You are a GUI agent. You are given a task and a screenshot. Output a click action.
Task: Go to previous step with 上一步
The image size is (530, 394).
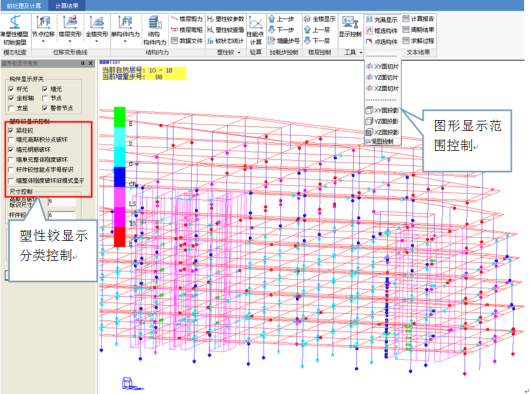click(x=281, y=19)
